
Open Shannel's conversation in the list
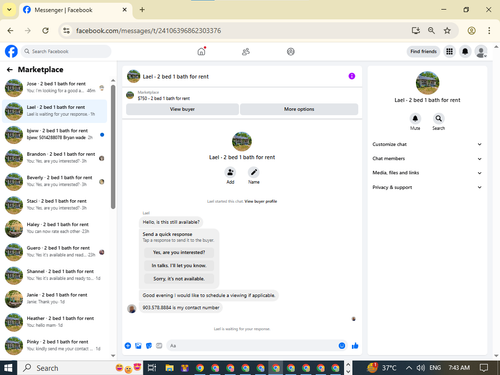[55, 275]
